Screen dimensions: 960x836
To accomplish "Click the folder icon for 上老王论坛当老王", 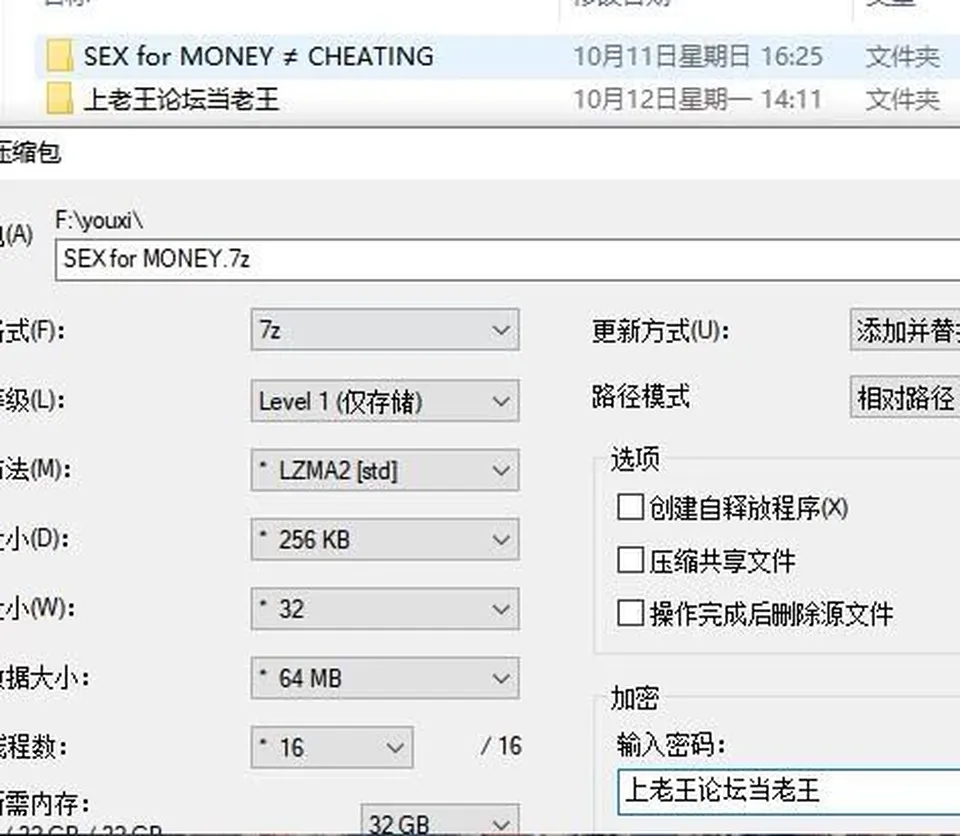I will pos(60,99).
